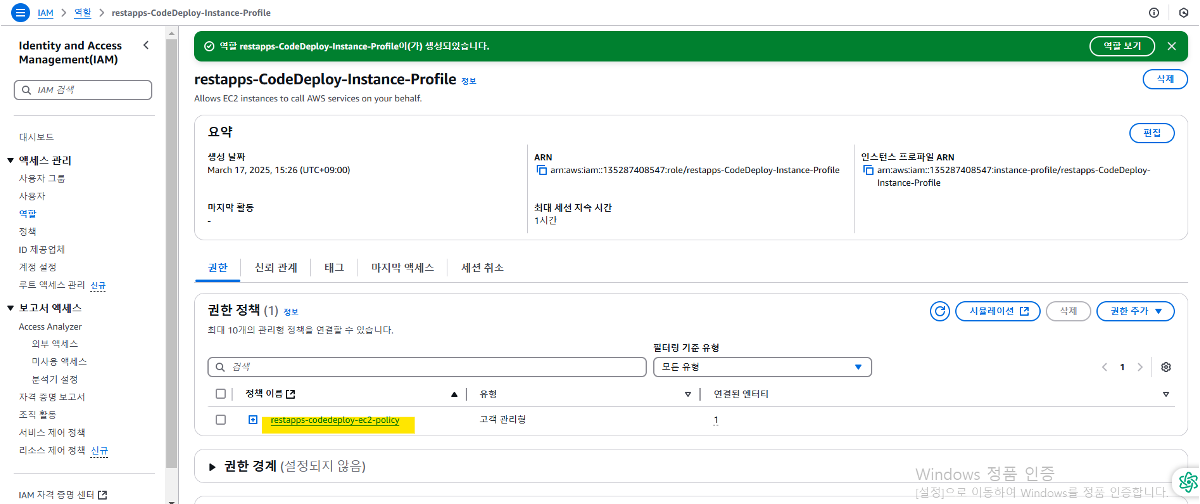Viewport: 1200px width, 504px height.
Task: Click the 고객 관리형 type cell
Action: tap(503, 420)
